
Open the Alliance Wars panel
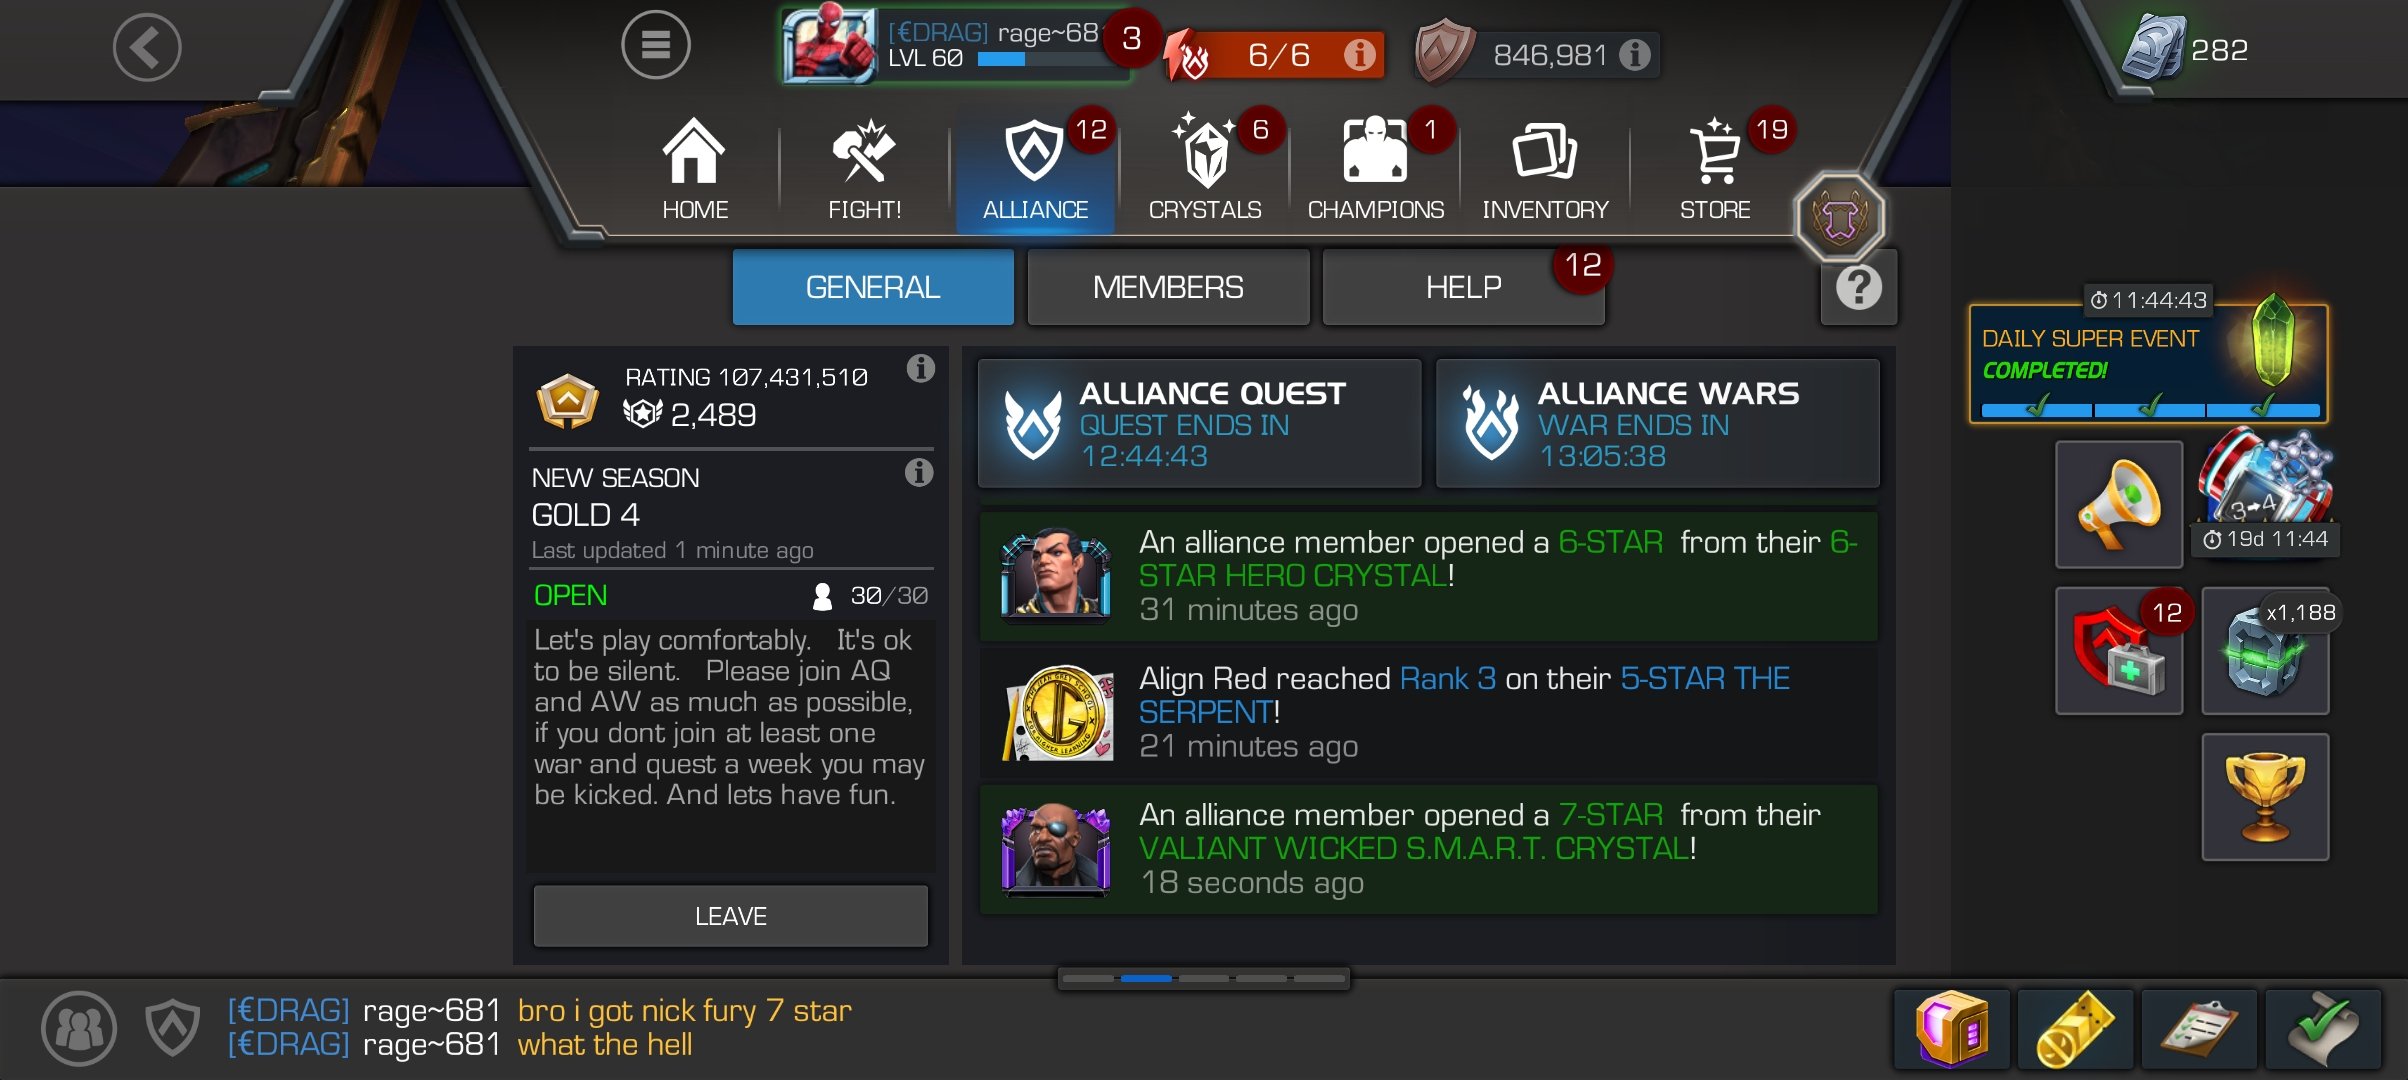[1657, 424]
